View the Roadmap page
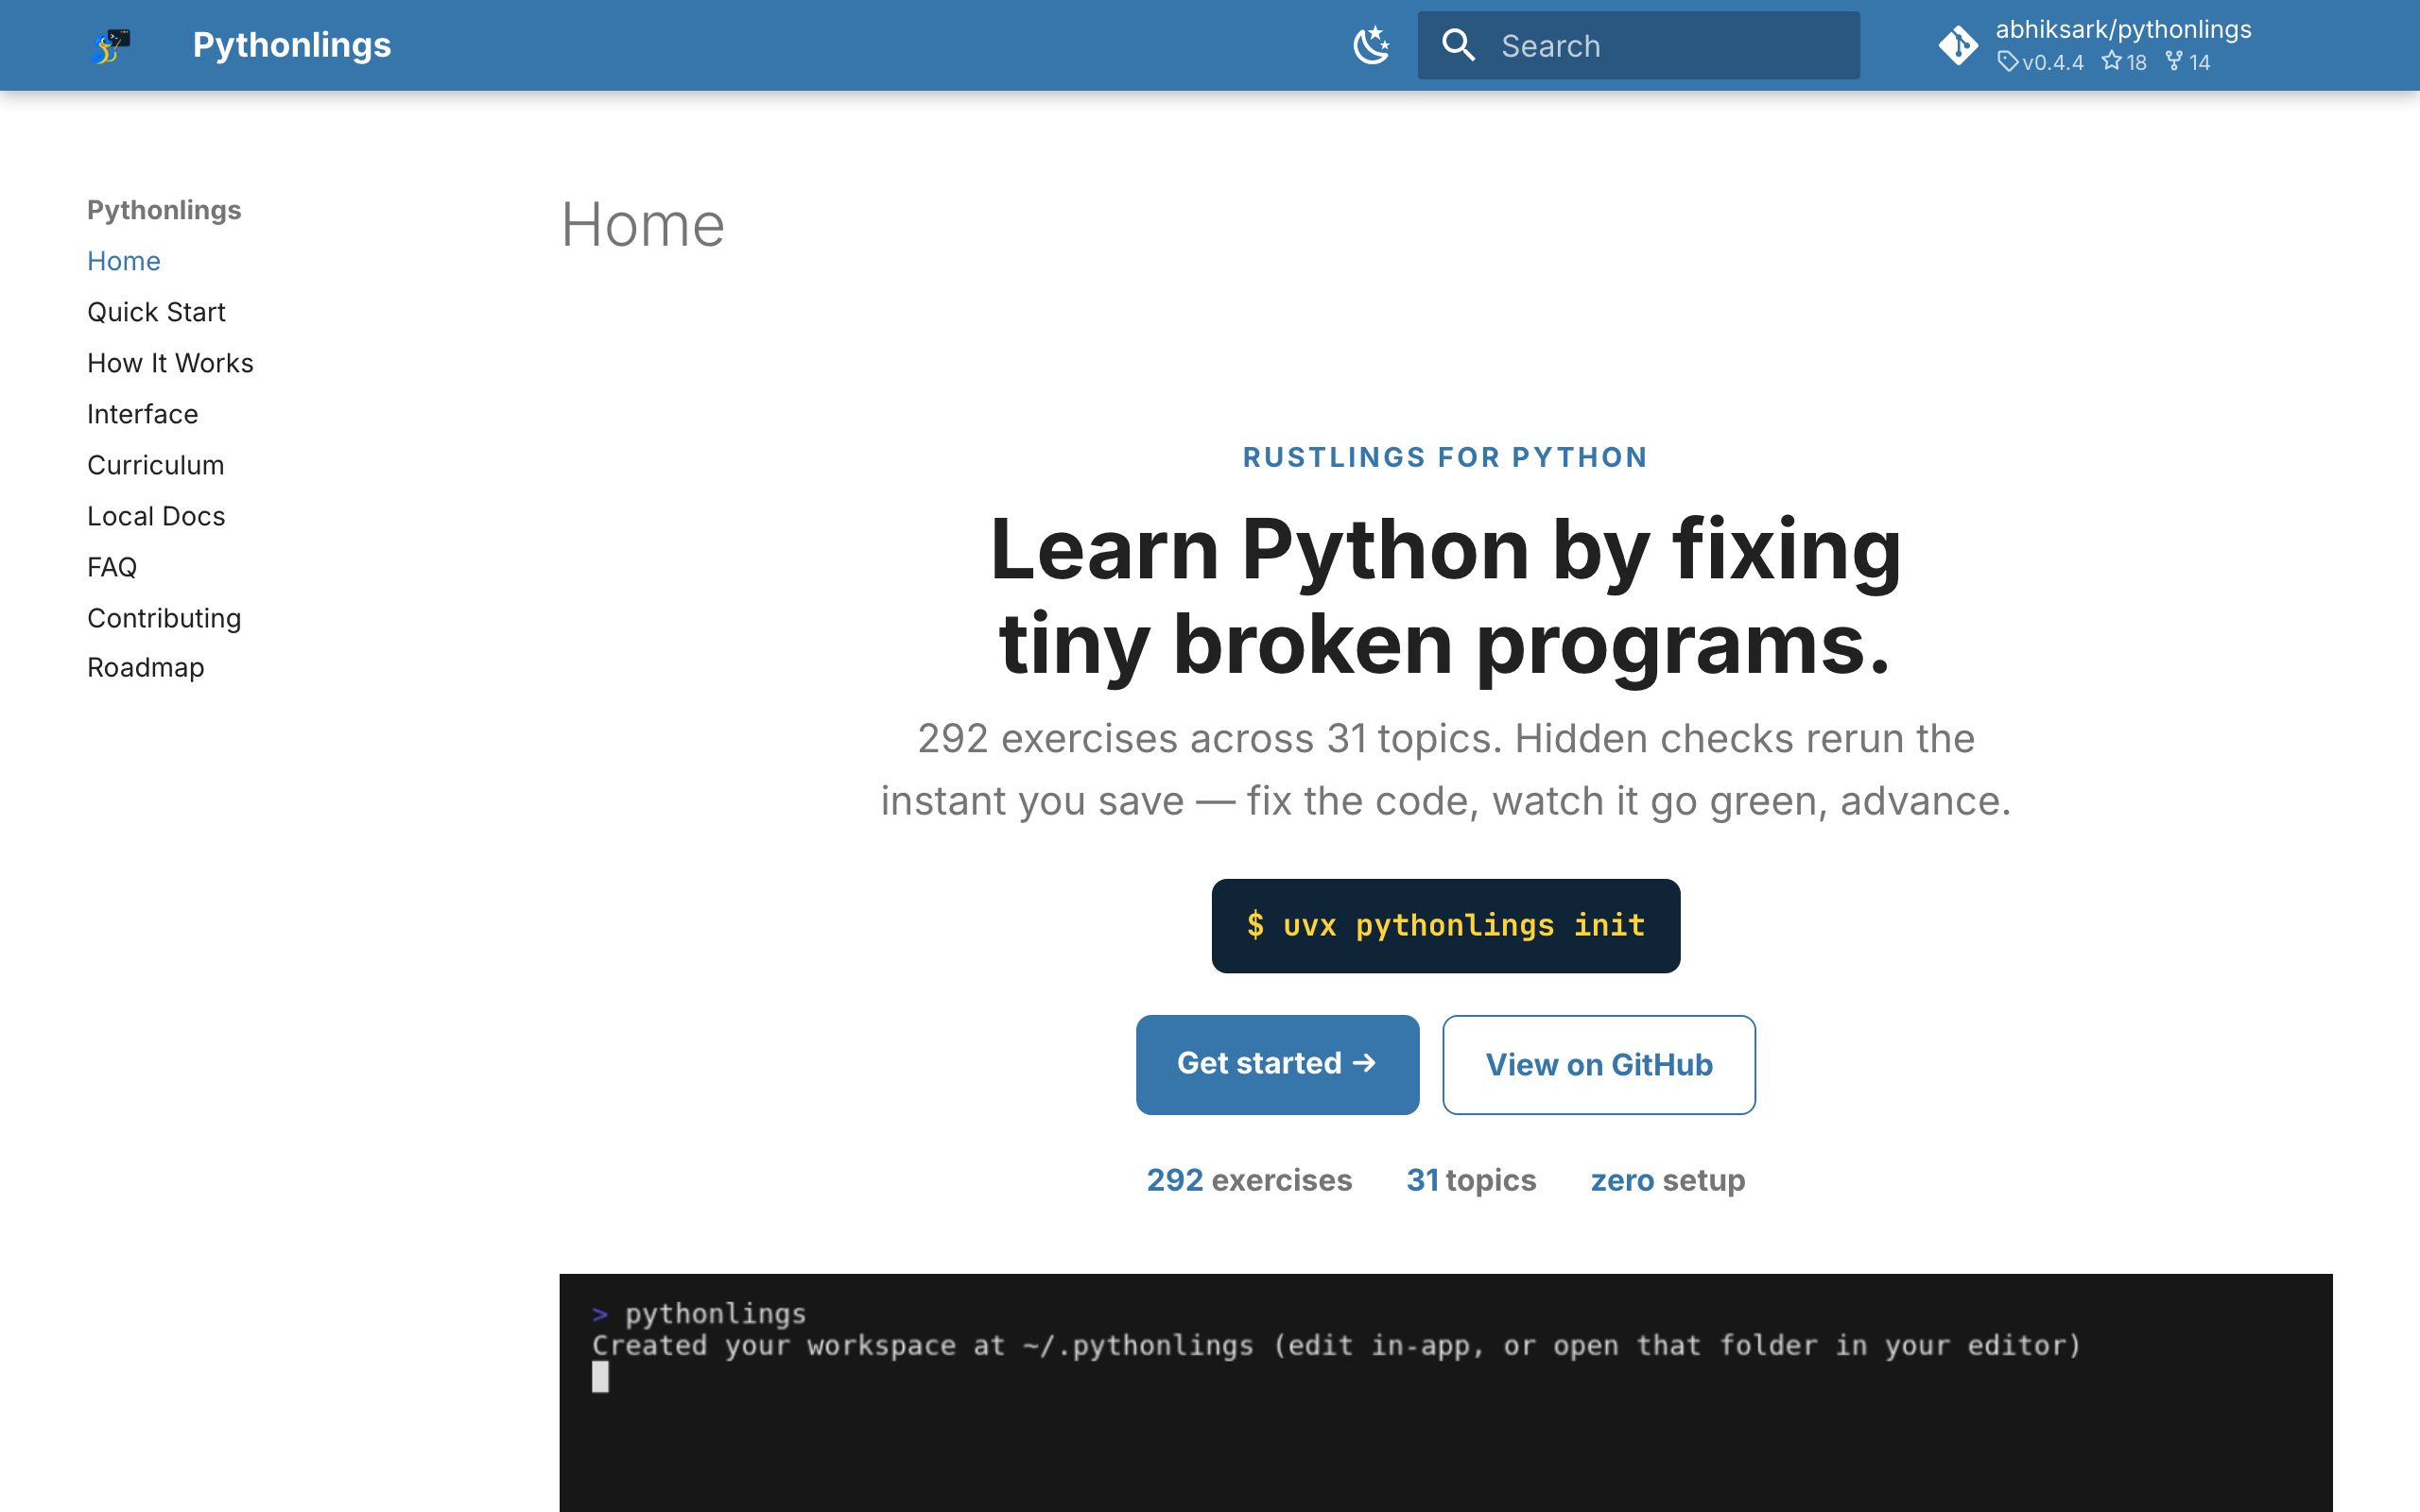Viewport: 2420px width, 1512px height. click(145, 667)
